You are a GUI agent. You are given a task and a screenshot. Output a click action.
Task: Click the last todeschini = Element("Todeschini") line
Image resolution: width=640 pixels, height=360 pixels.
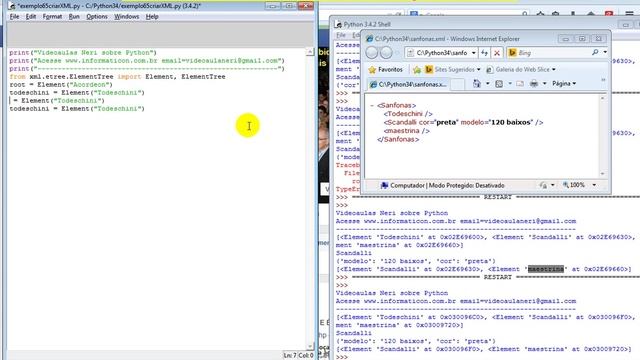(77, 109)
